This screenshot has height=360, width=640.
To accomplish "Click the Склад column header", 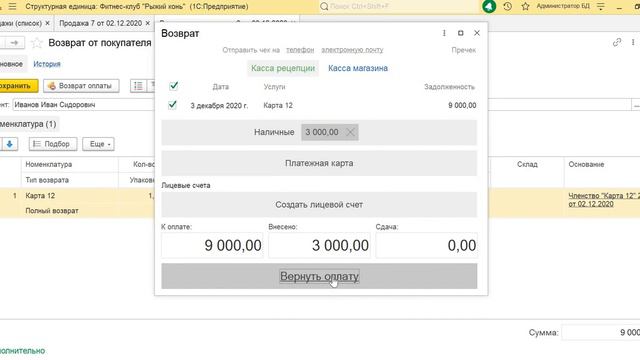I will pos(527,164).
